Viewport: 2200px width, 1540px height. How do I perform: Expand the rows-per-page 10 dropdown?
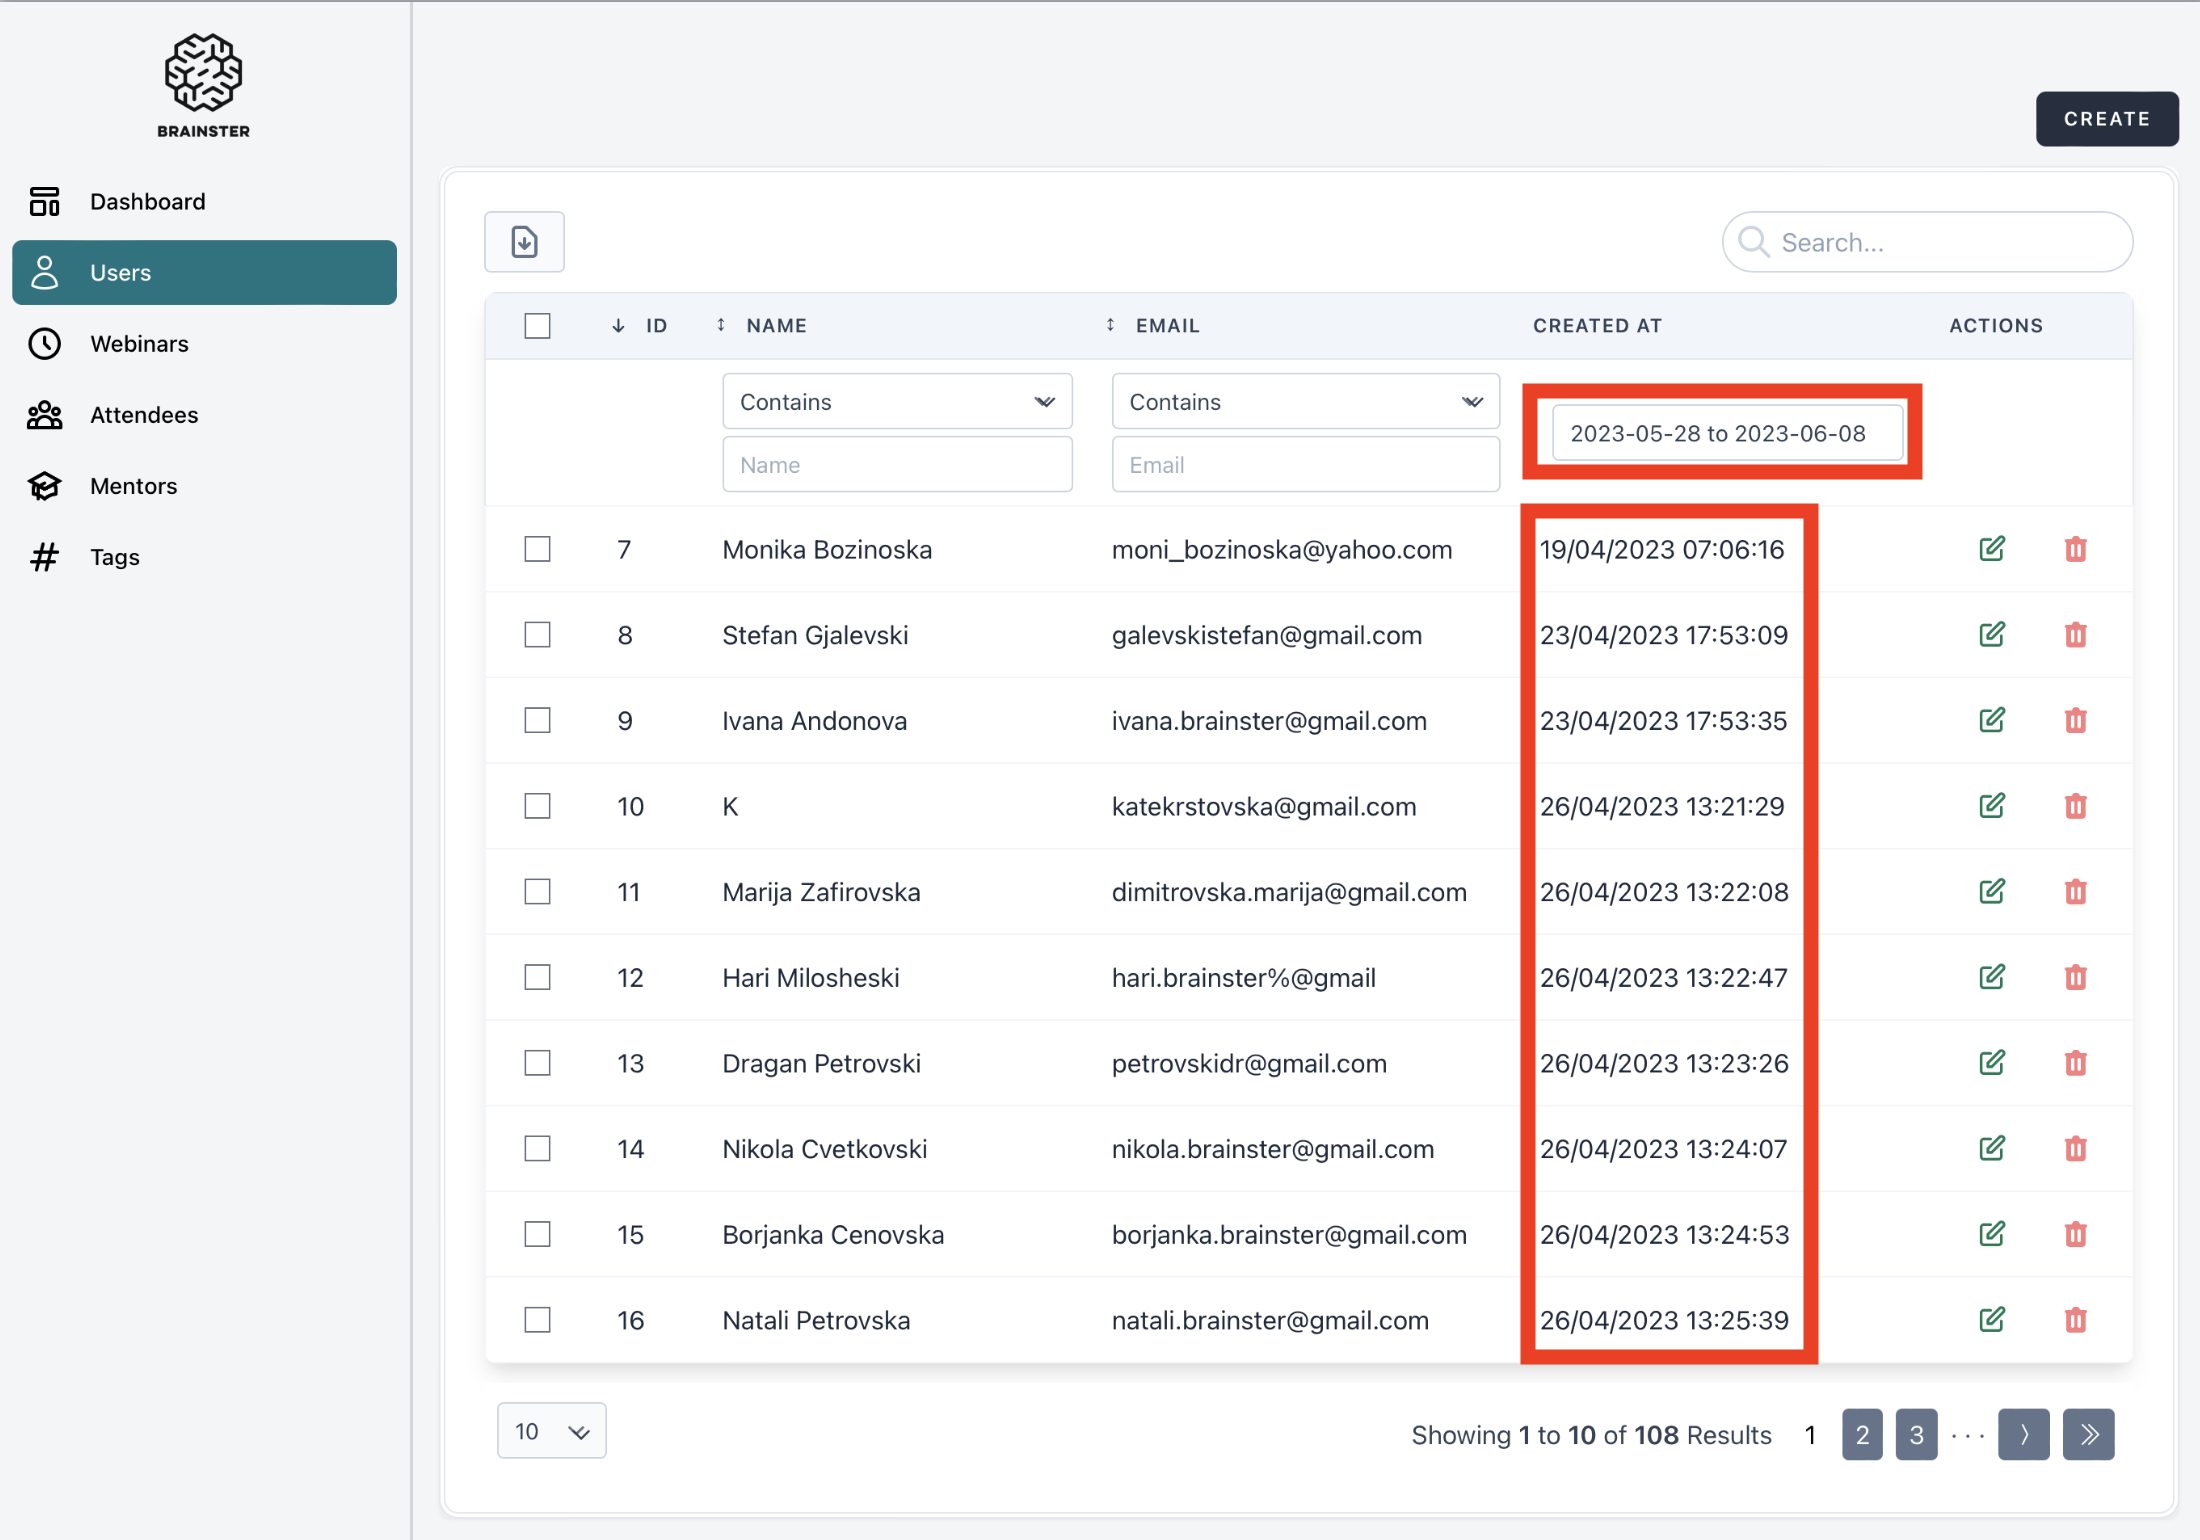coord(551,1431)
